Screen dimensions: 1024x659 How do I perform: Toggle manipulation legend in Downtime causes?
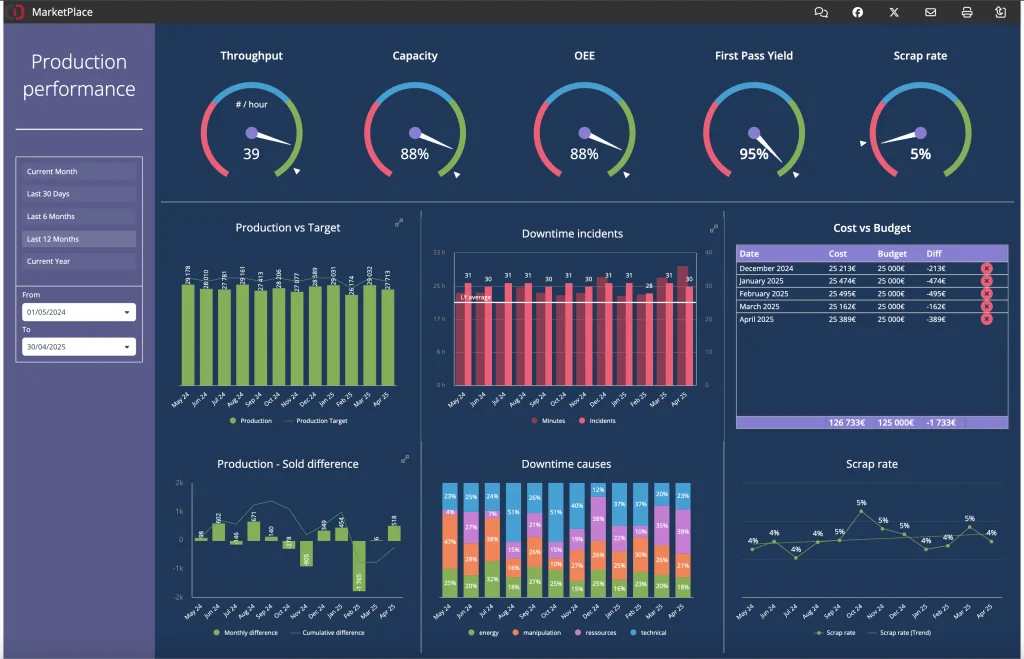tap(537, 632)
